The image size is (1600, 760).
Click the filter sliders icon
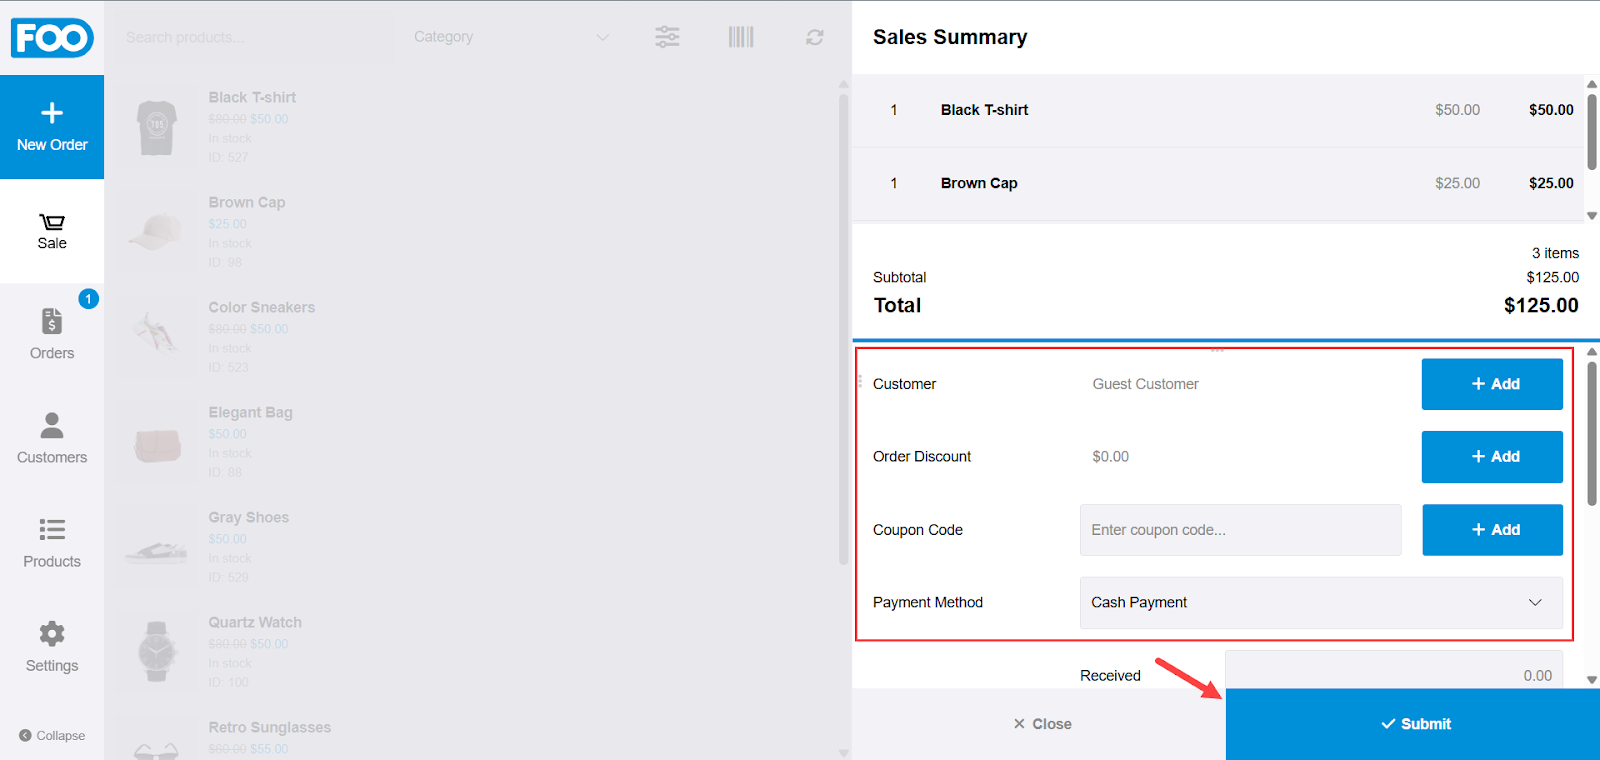point(667,37)
